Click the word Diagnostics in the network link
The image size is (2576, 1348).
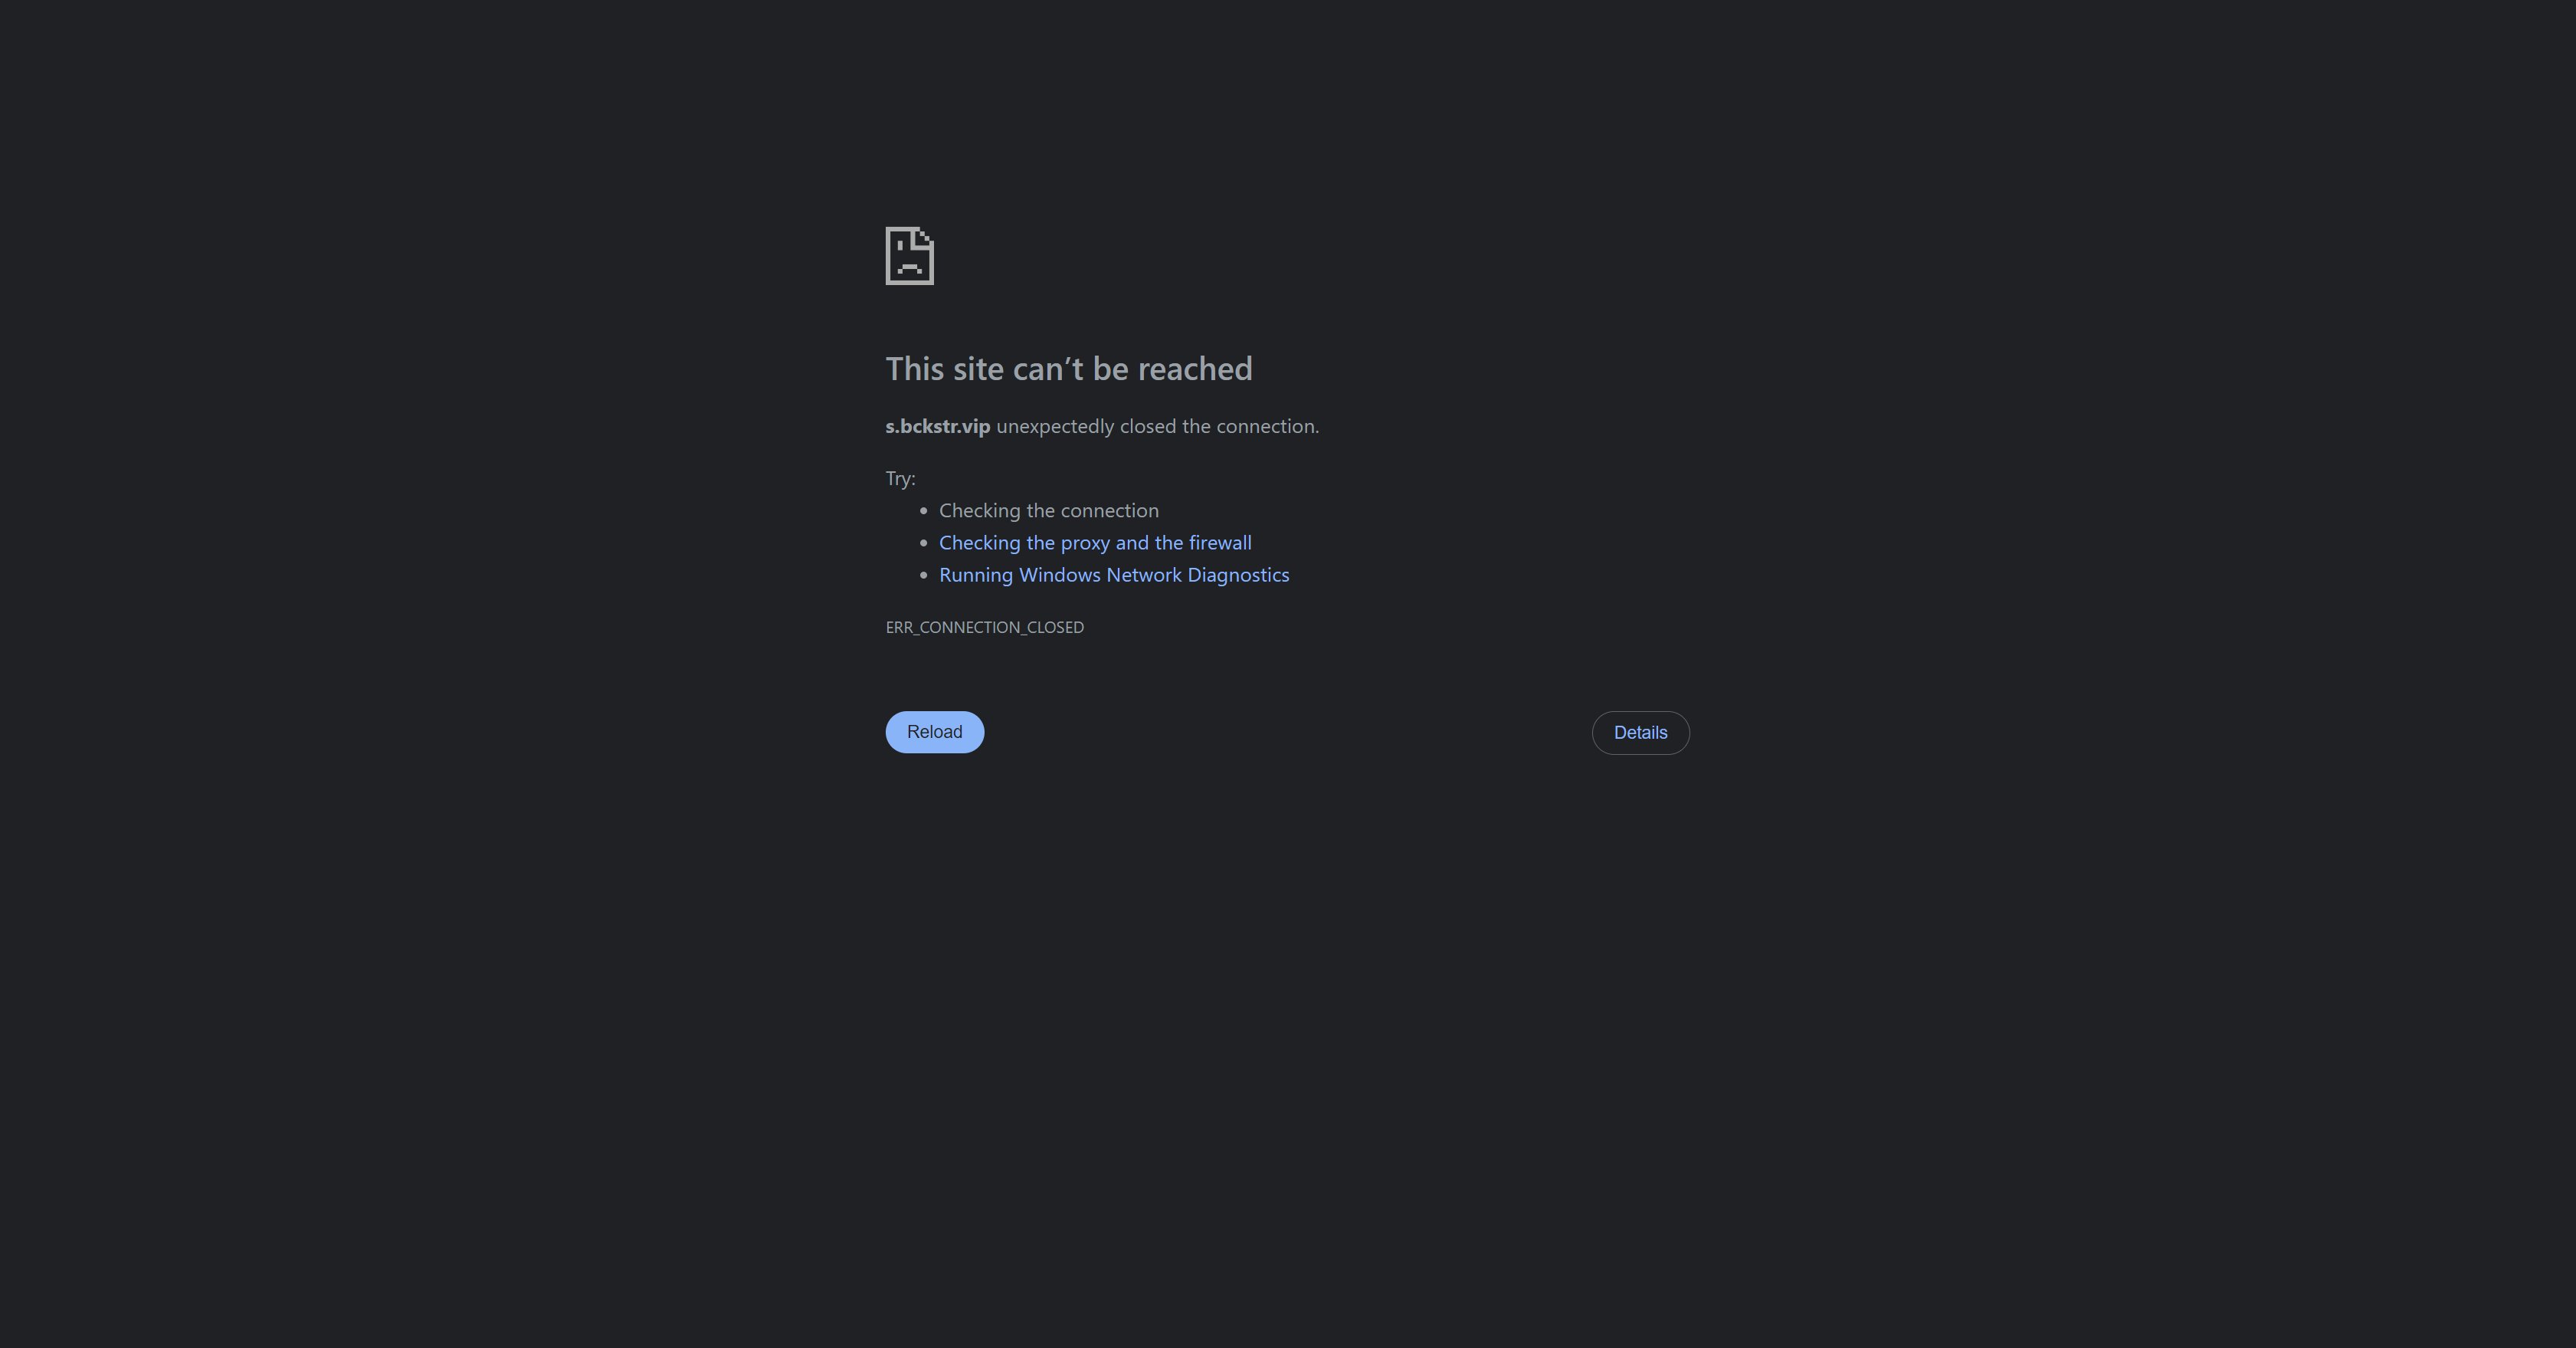click(x=1238, y=575)
